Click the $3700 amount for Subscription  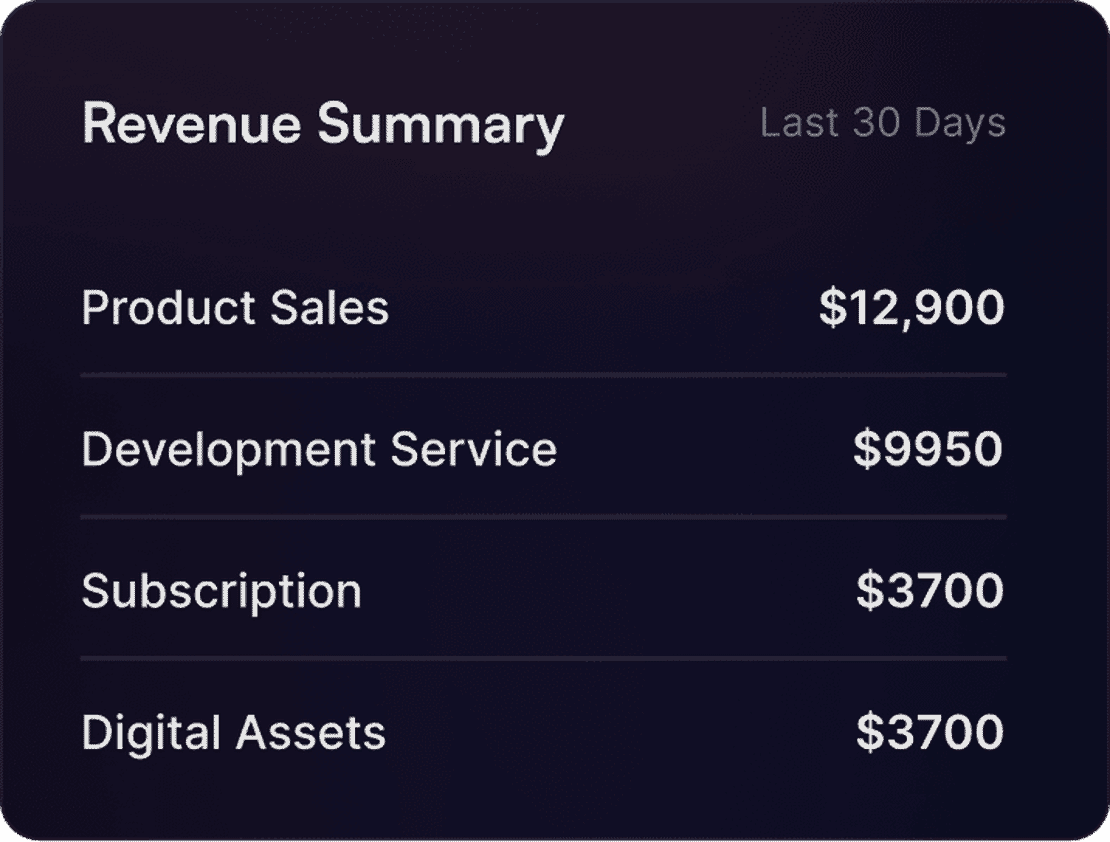pos(929,591)
